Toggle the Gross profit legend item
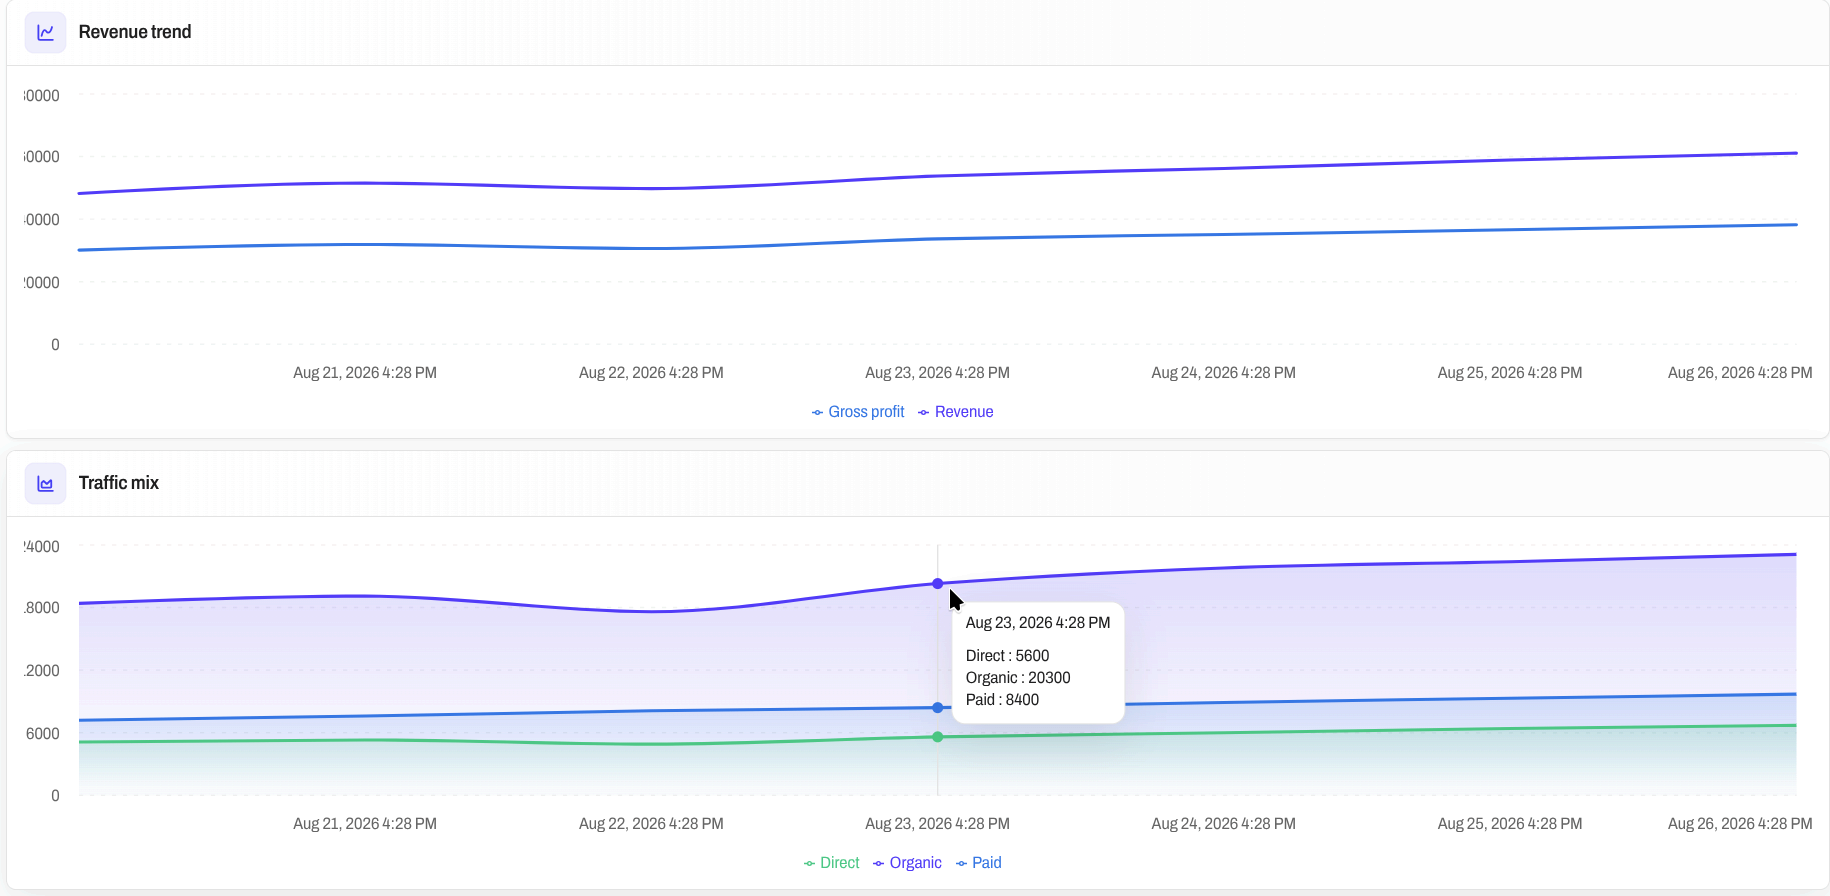The height and width of the screenshot is (896, 1830). [x=858, y=412]
